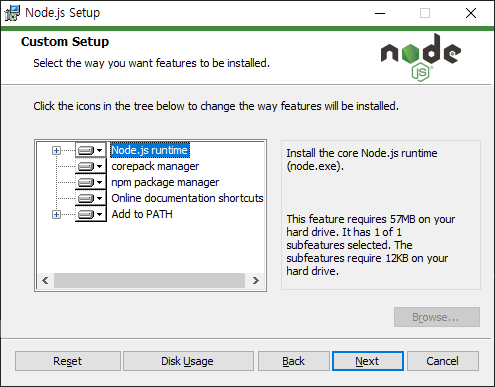Go Back to the previous step
This screenshot has width=495, height=387.
tap(294, 361)
